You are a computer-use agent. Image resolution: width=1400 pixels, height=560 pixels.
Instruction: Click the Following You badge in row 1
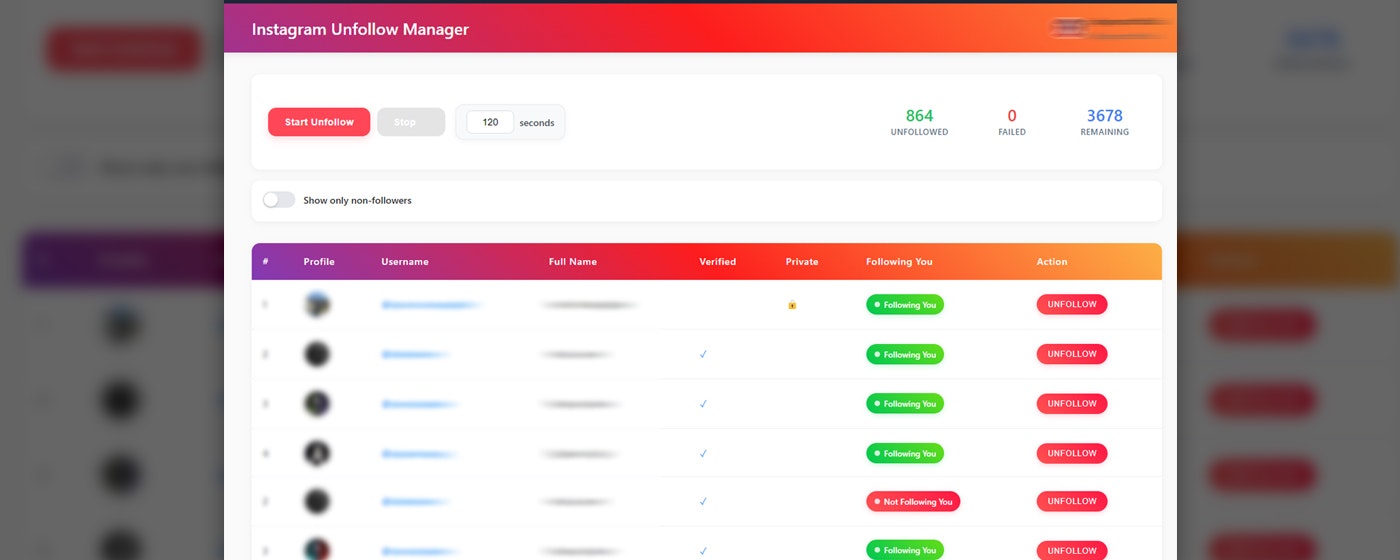click(x=905, y=305)
